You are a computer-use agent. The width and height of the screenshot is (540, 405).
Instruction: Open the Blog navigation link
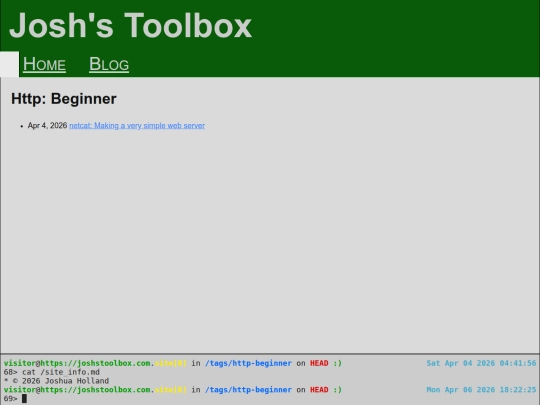109,64
